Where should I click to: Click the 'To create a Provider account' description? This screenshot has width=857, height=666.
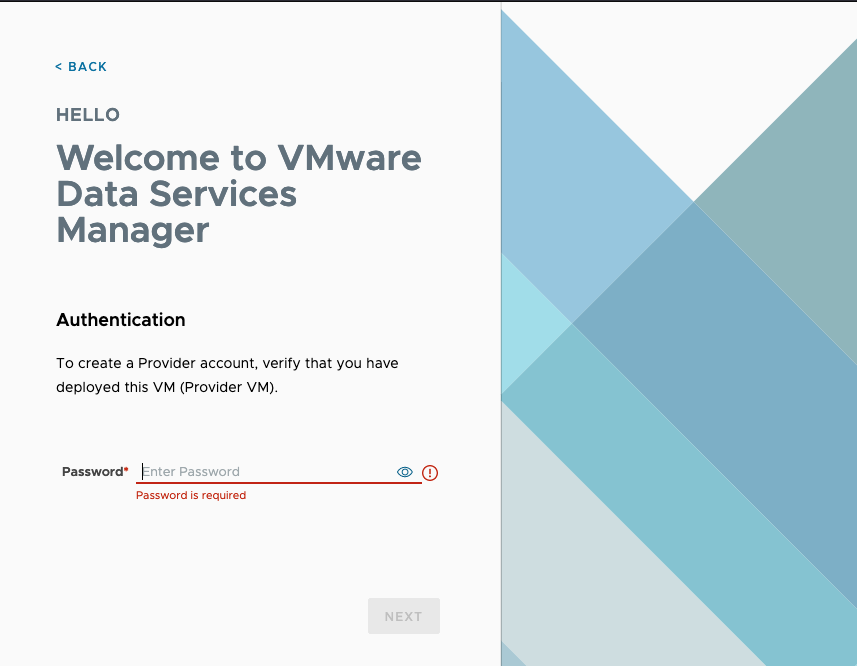[227, 375]
